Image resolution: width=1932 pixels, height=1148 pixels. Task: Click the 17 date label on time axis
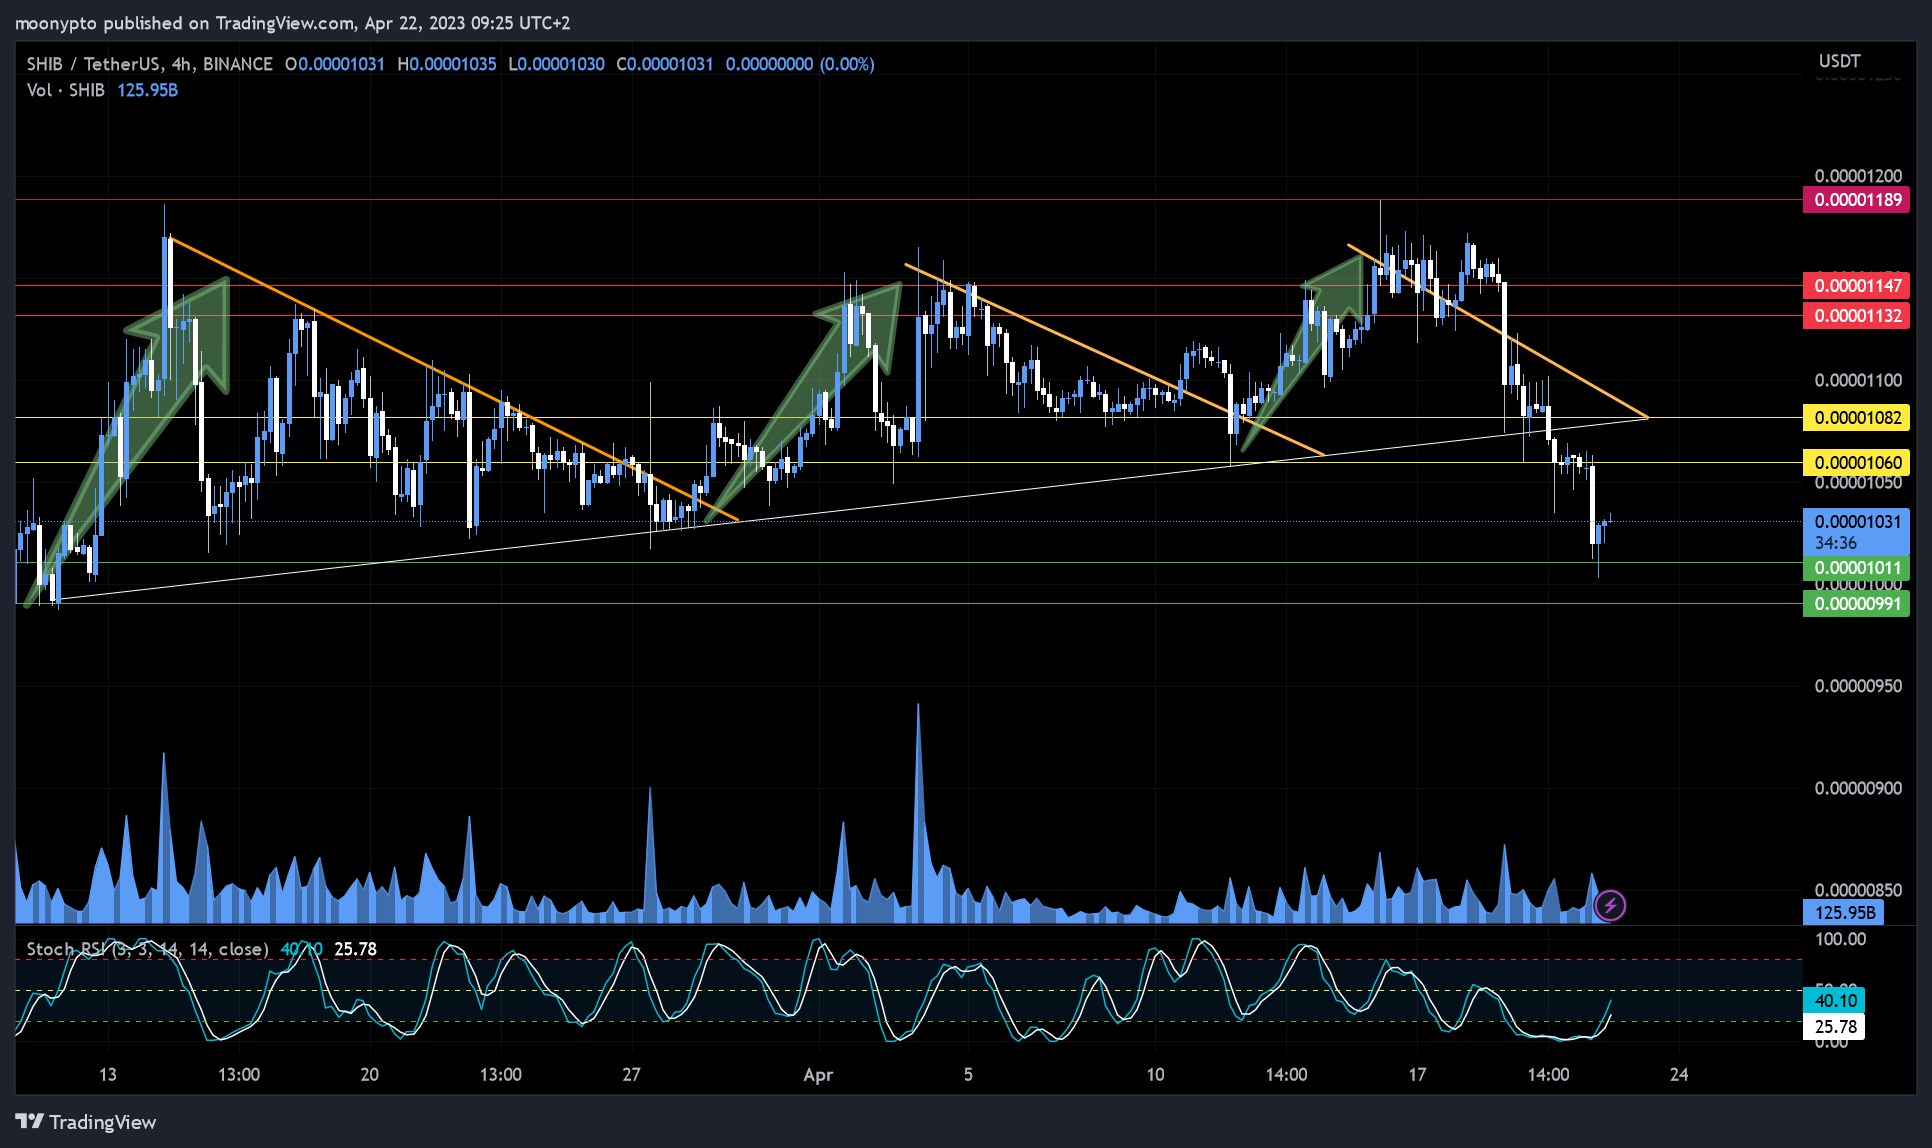pyautogui.click(x=1417, y=1075)
